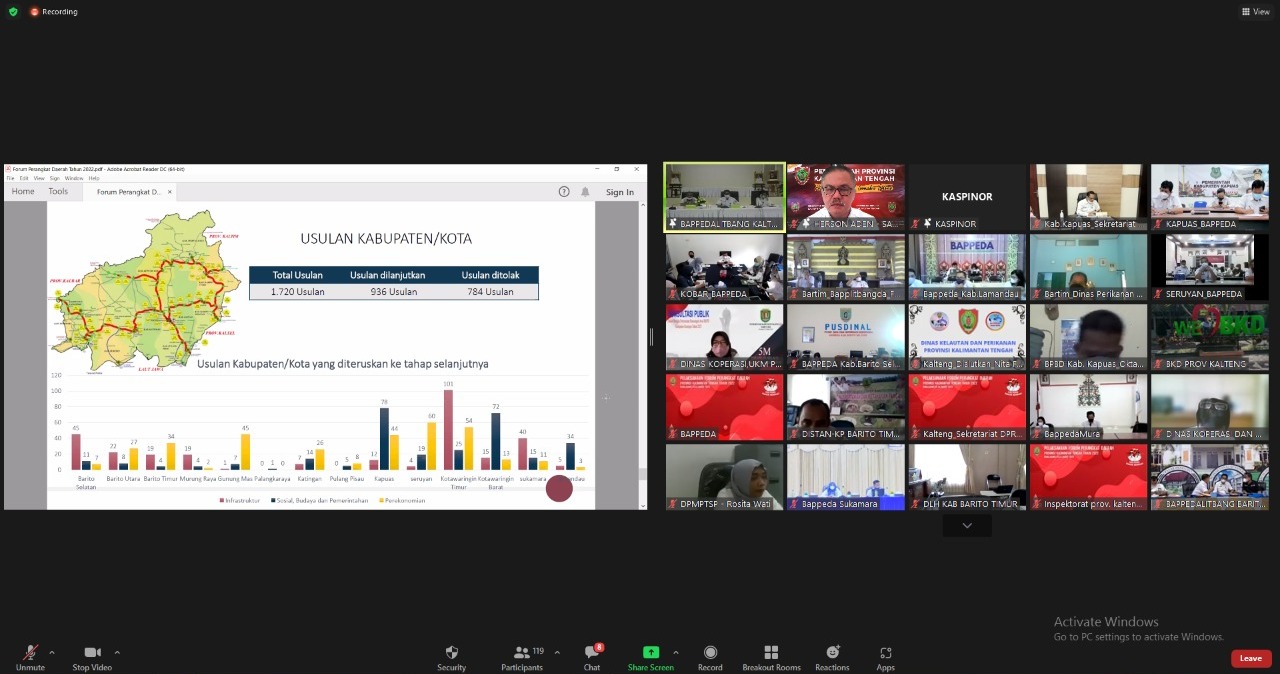This screenshot has height=674, width=1280.
Task: Click Sign In in Acrobat Reader
Action: [x=619, y=192]
